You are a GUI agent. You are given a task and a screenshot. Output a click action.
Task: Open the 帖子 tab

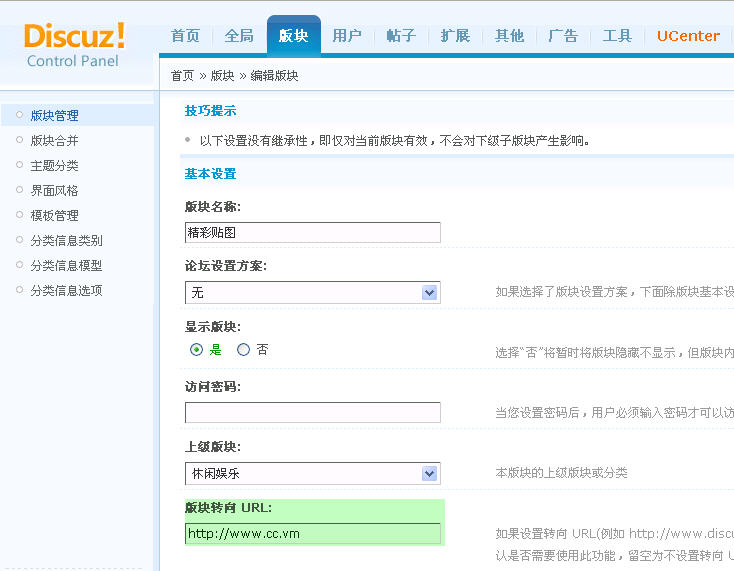tap(401, 36)
